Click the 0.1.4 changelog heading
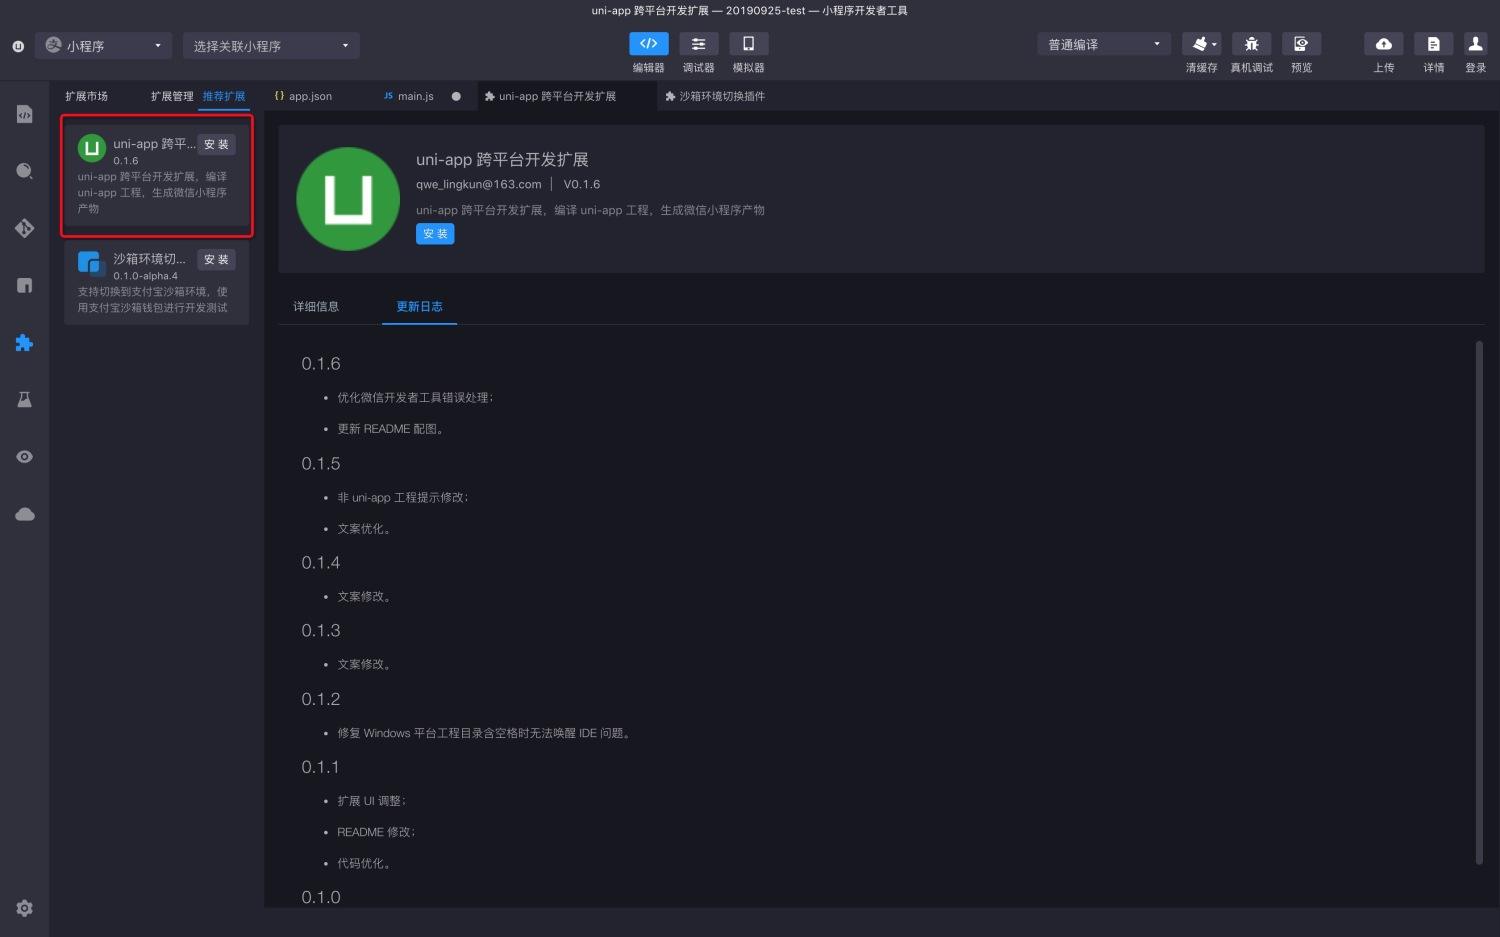This screenshot has width=1500, height=937. 321,563
